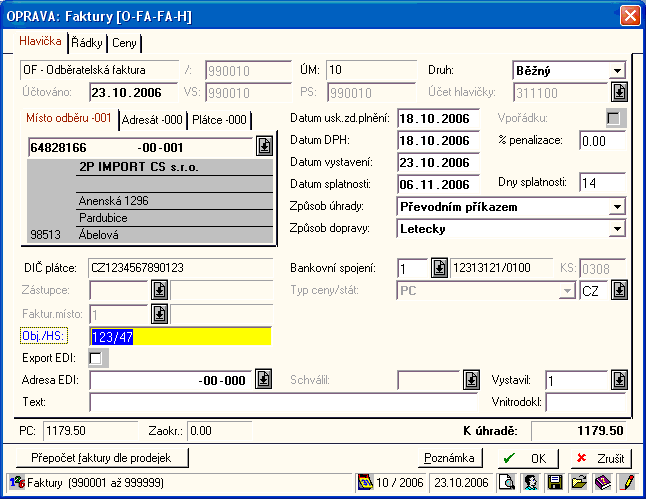Toggle the Export EDI checkbox
Image resolution: width=646 pixels, height=499 pixels.
click(x=97, y=358)
